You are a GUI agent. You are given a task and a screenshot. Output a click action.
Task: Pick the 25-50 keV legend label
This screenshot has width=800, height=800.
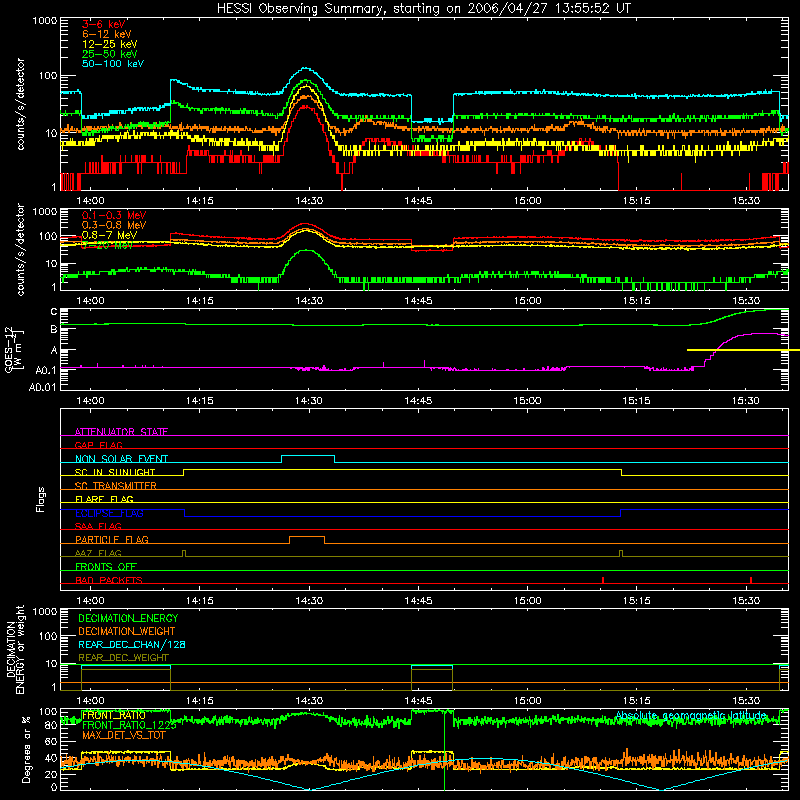[110, 54]
